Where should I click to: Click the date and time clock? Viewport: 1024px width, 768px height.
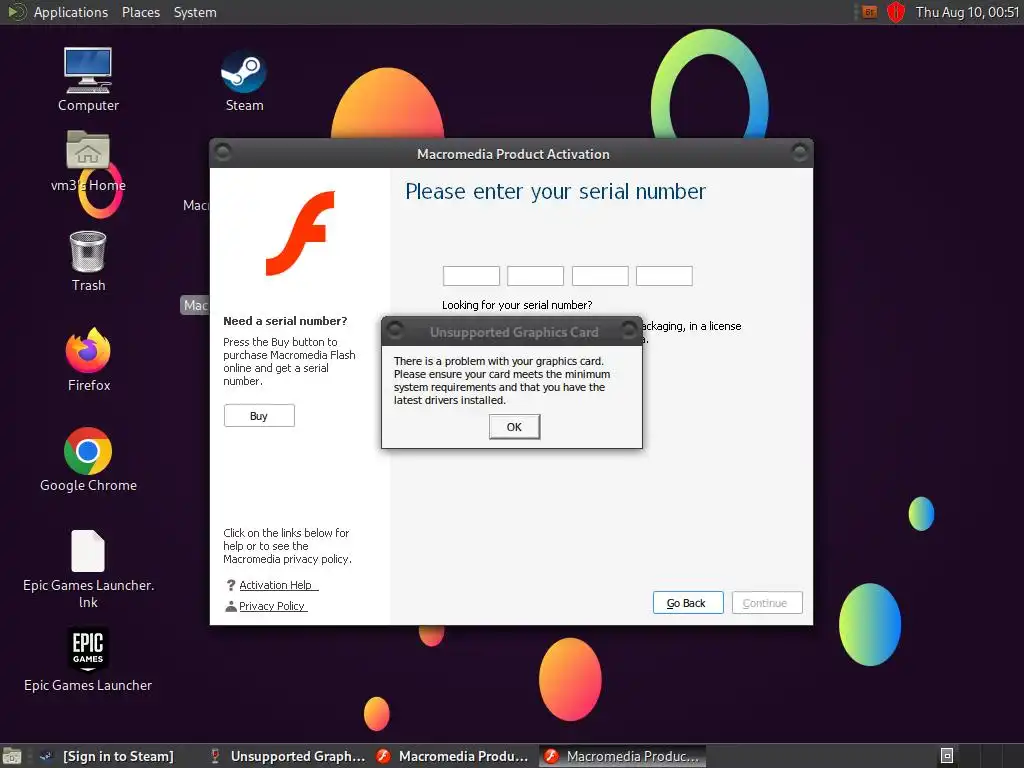967,12
